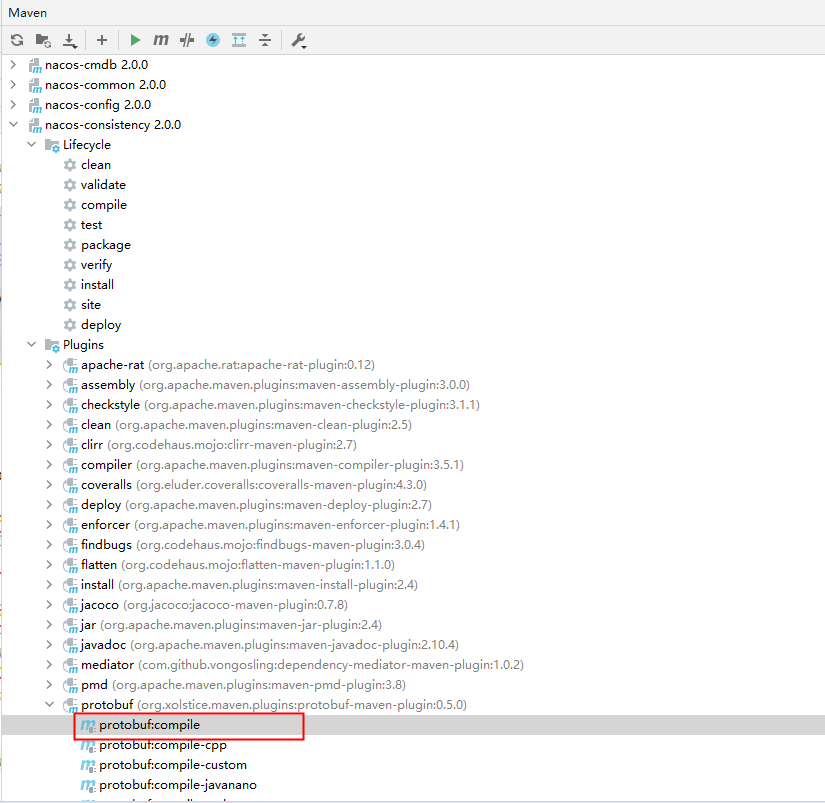Image resolution: width=825 pixels, height=803 pixels.
Task: Toggle Skip Tests Mode lightning icon
Action: (213, 40)
